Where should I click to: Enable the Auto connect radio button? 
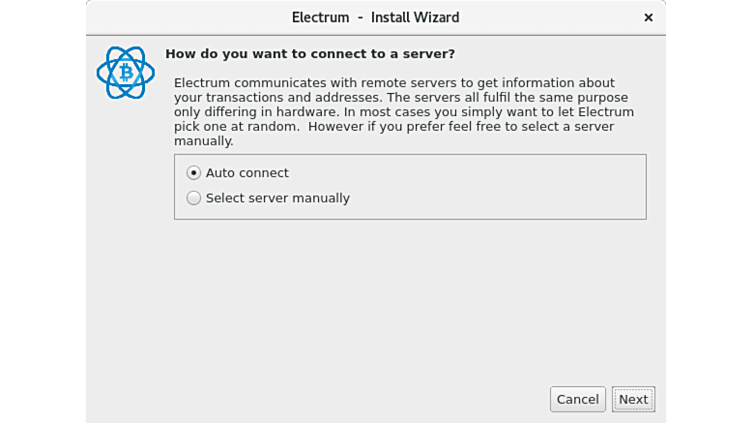(x=194, y=173)
